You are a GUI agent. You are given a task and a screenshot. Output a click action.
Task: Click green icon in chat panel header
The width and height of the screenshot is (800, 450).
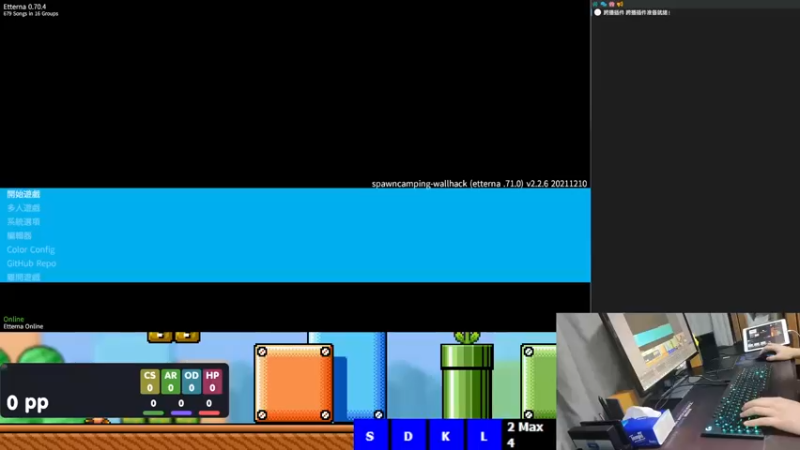pyautogui.click(x=595, y=4)
